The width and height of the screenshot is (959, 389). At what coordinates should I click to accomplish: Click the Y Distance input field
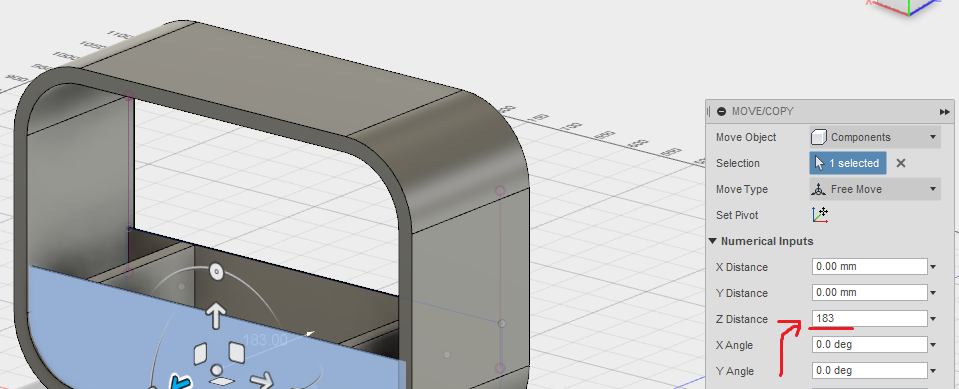pyautogui.click(x=870, y=292)
